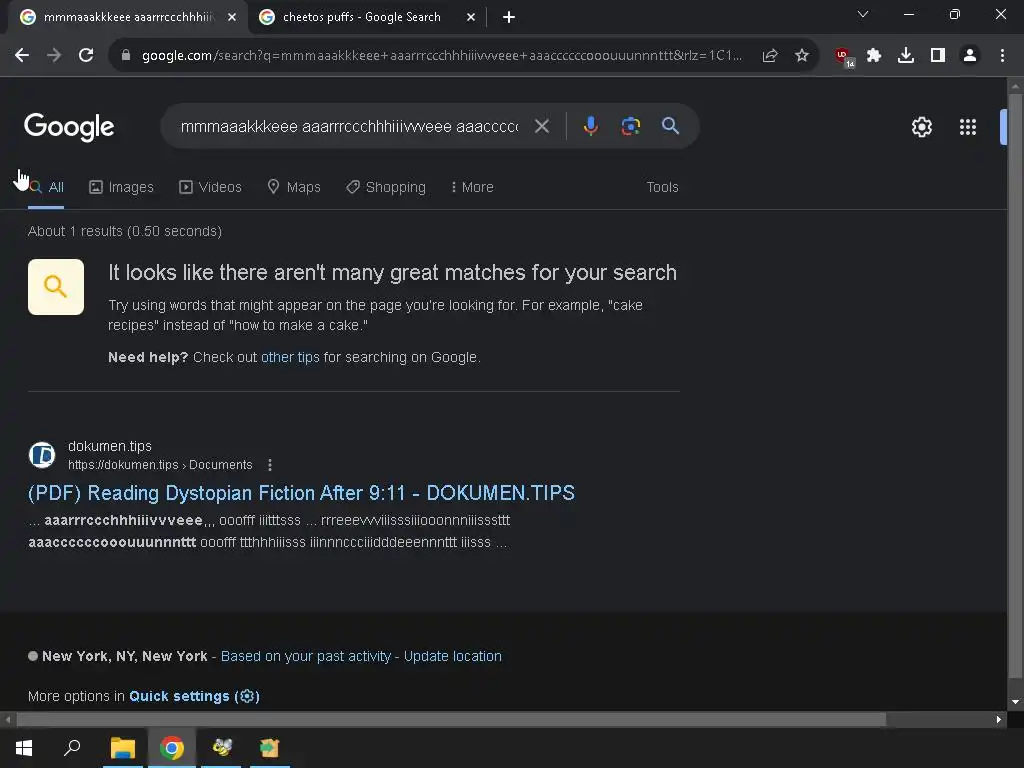Open Quick settings link in footer

point(194,696)
